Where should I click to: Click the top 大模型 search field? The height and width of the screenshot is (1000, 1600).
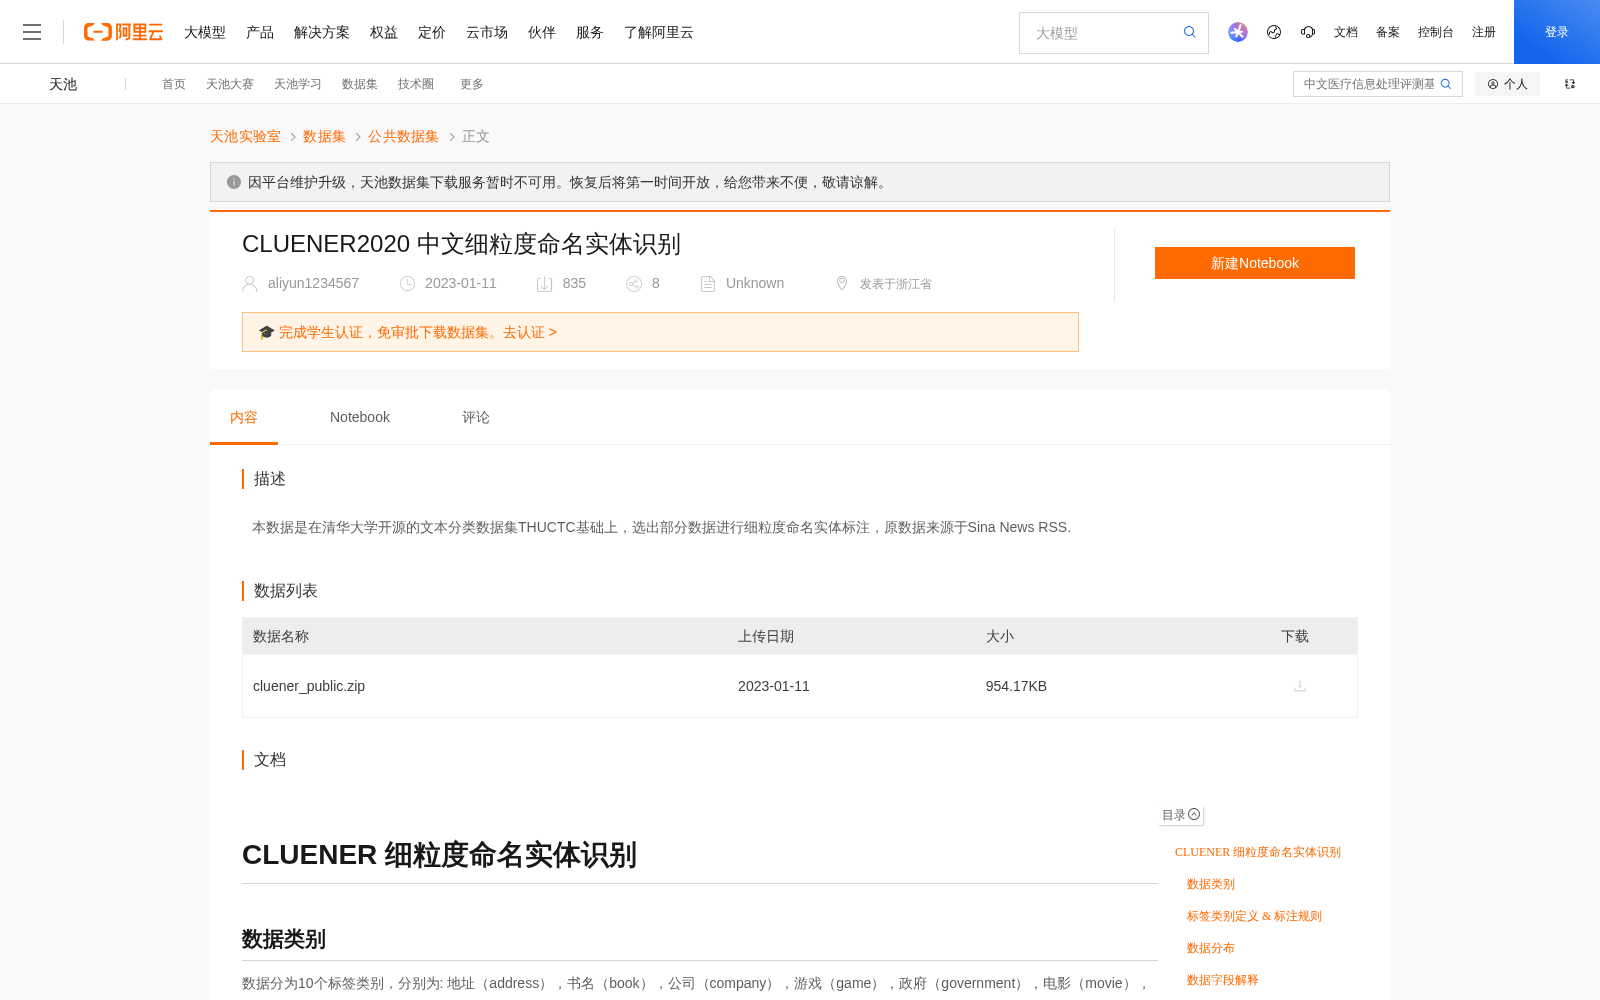(x=1100, y=33)
